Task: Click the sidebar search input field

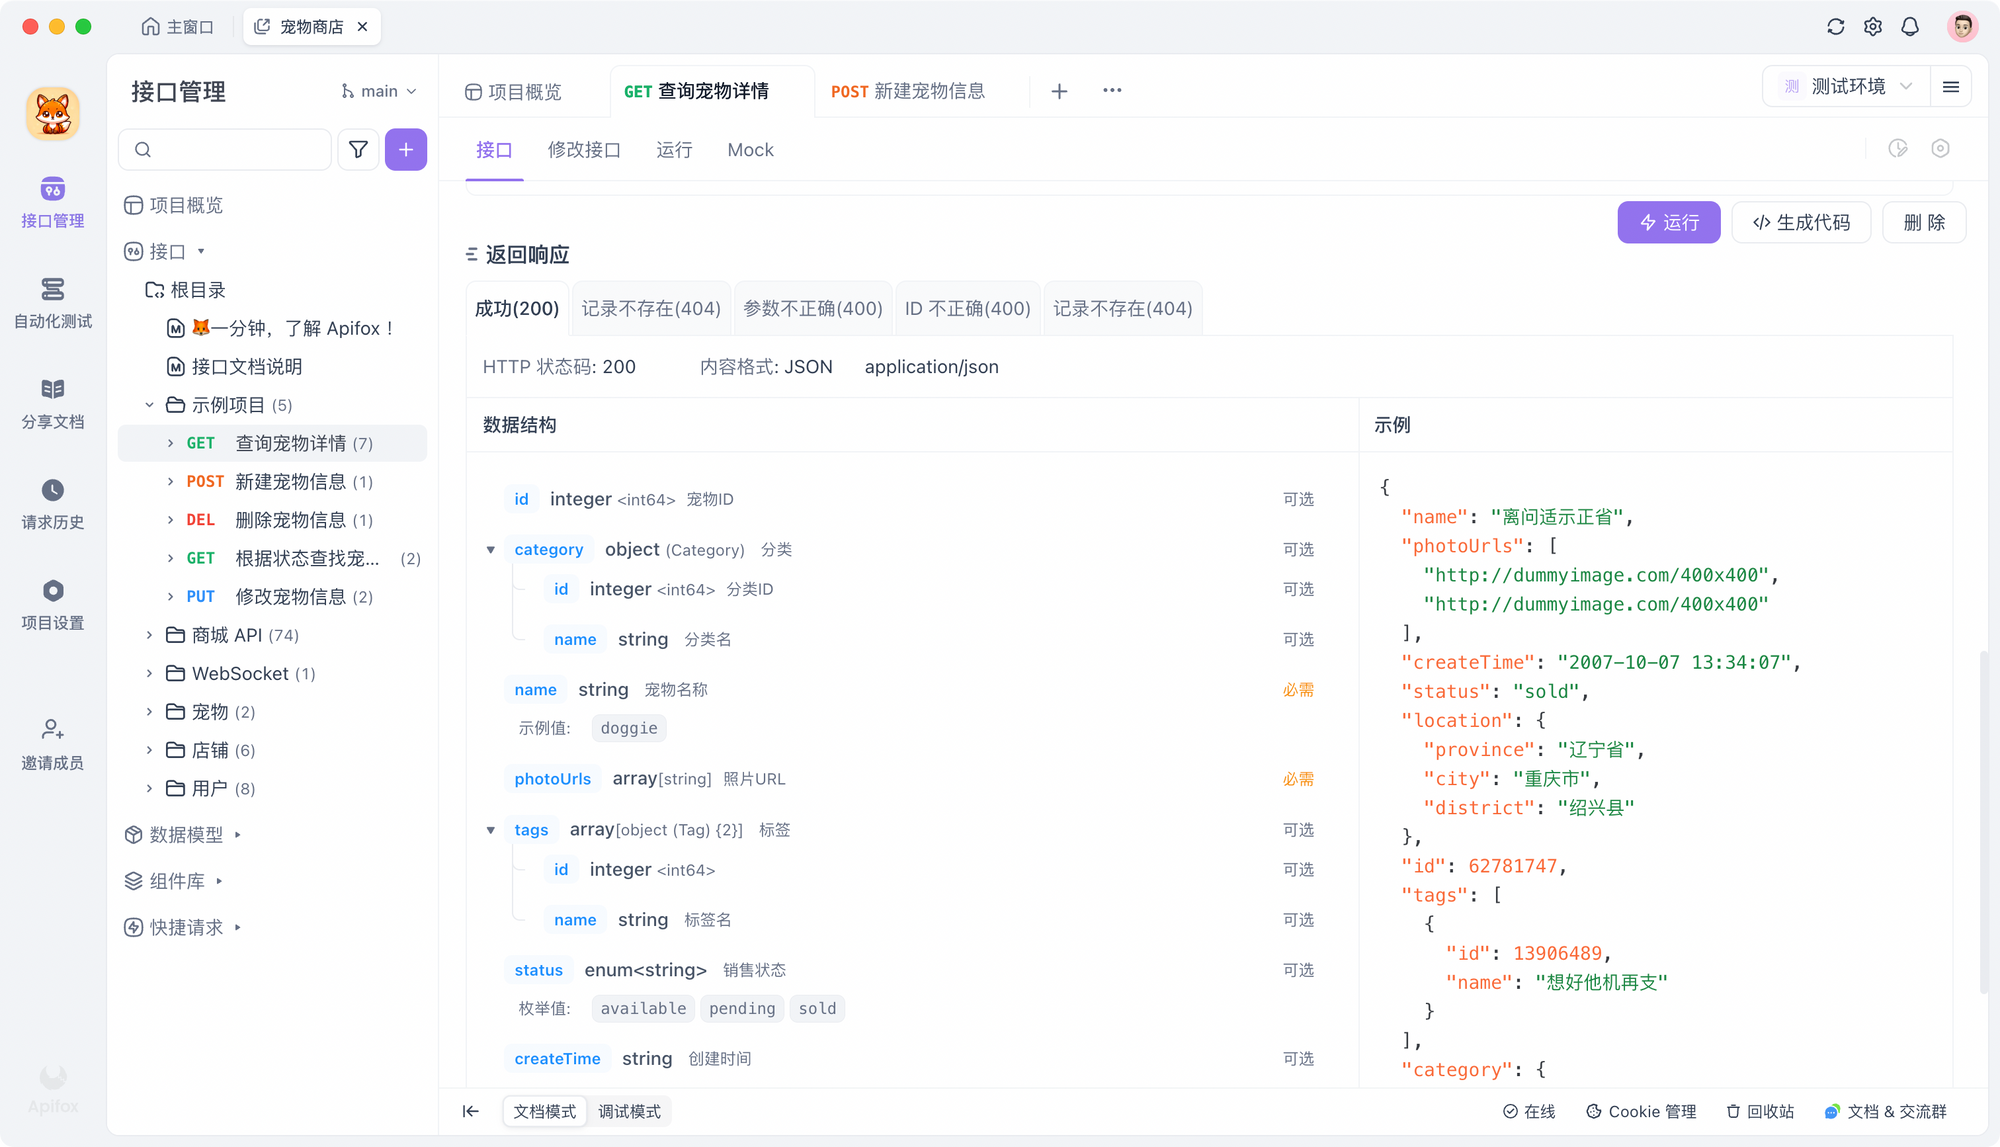Action: 235,150
